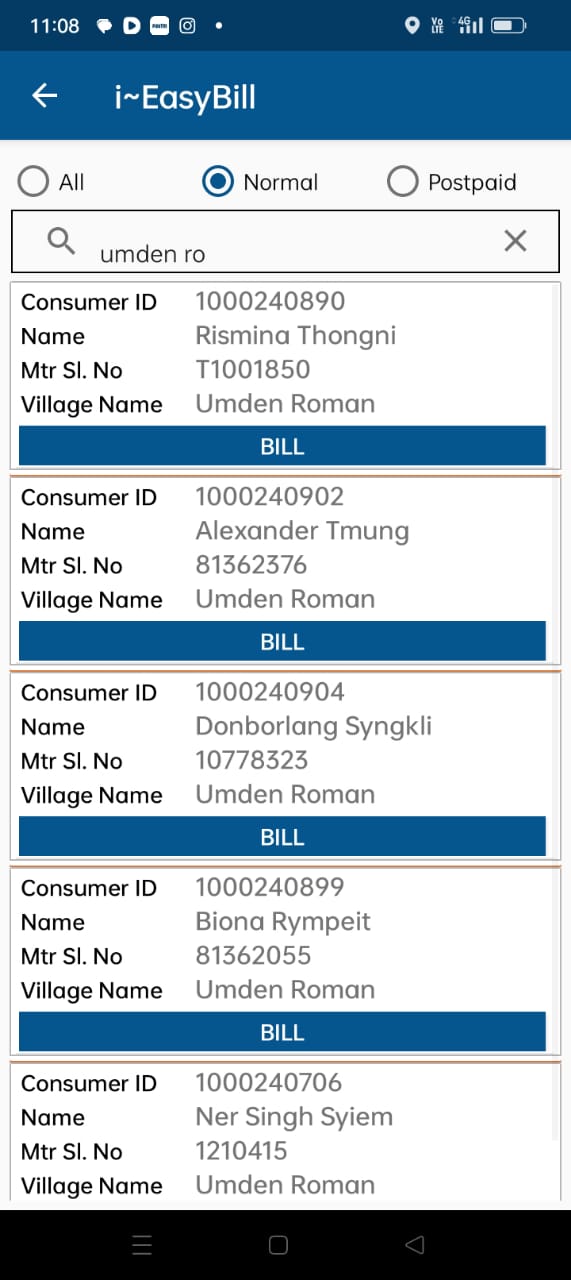Tap the Android back triangle navigation icon
This screenshot has height=1280, width=571.
tap(415, 1245)
